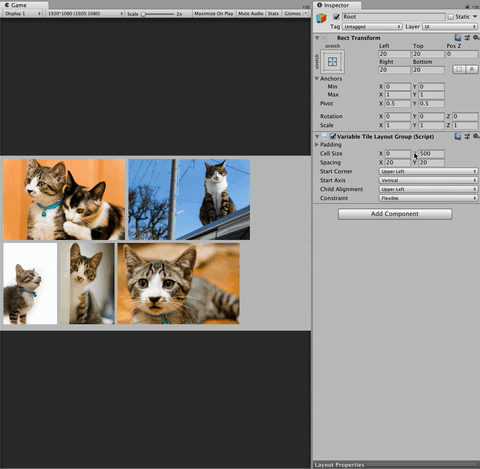The width and height of the screenshot is (480, 469).
Task: Click the Game view Scale slider
Action: coord(158,14)
